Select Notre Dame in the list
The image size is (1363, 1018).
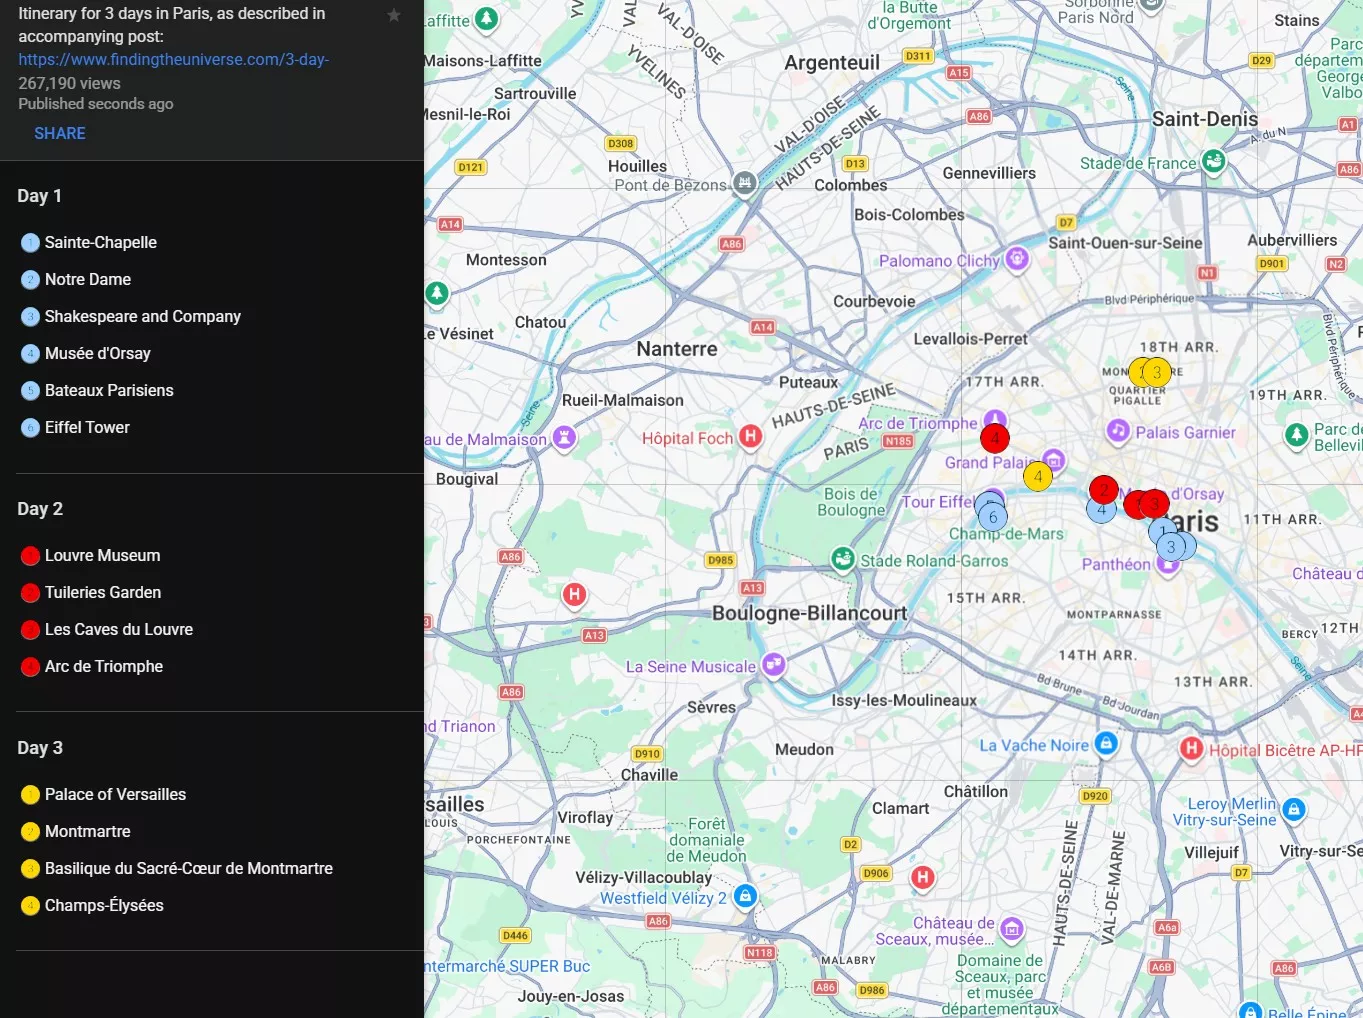[88, 279]
